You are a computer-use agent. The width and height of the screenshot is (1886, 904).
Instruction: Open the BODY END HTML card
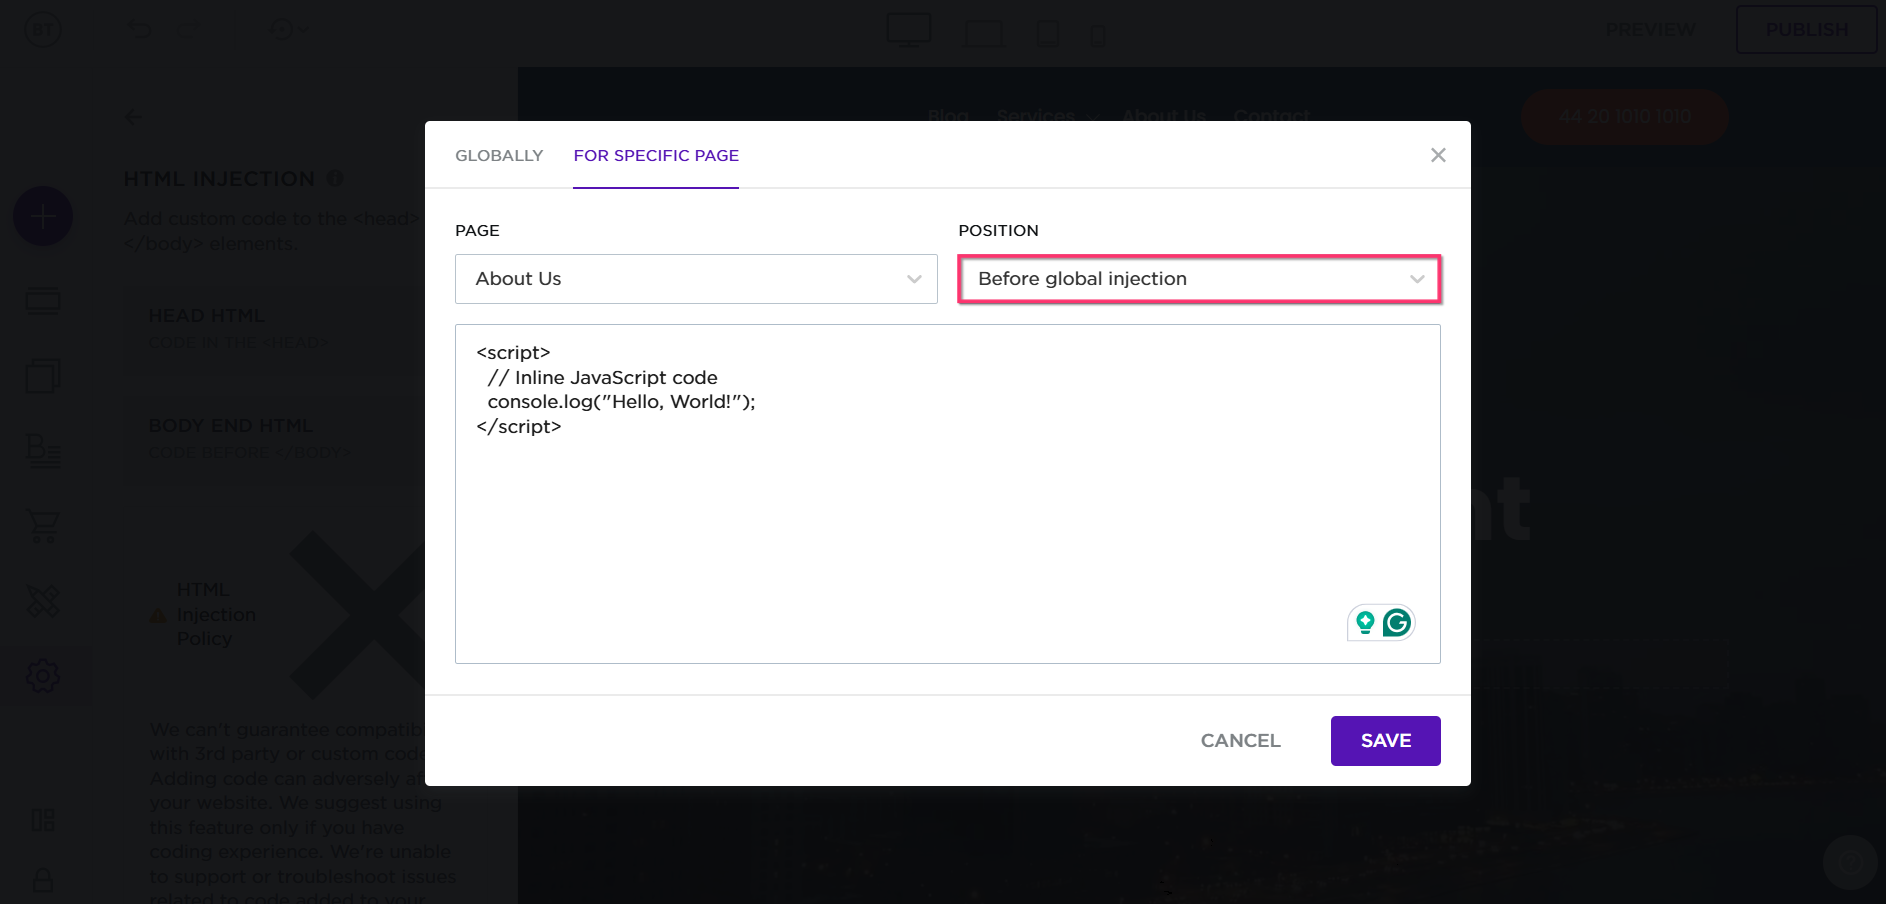[x=275, y=440]
